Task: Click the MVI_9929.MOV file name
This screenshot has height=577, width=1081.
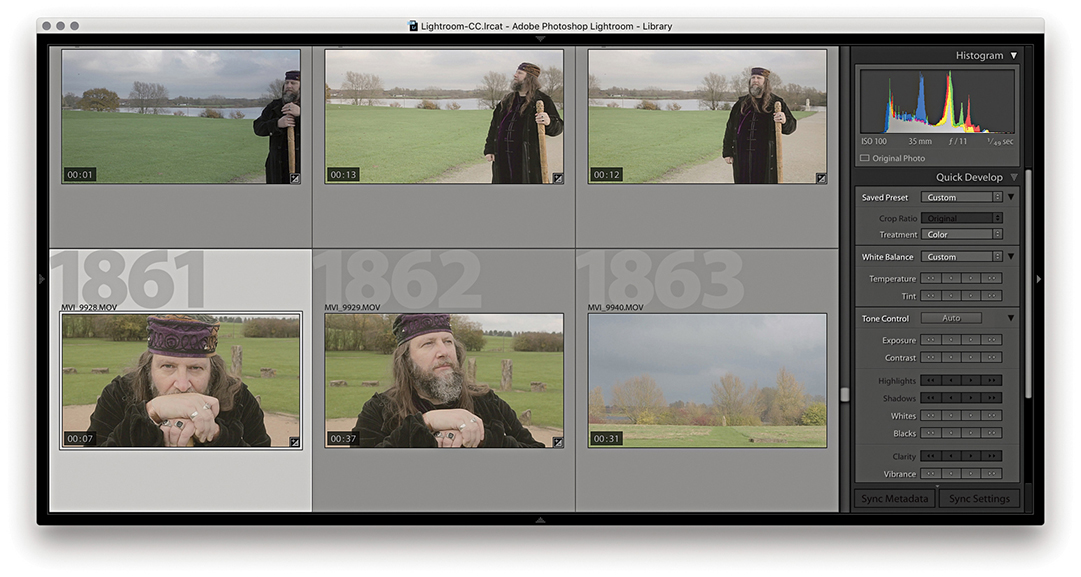Action: coord(352,307)
